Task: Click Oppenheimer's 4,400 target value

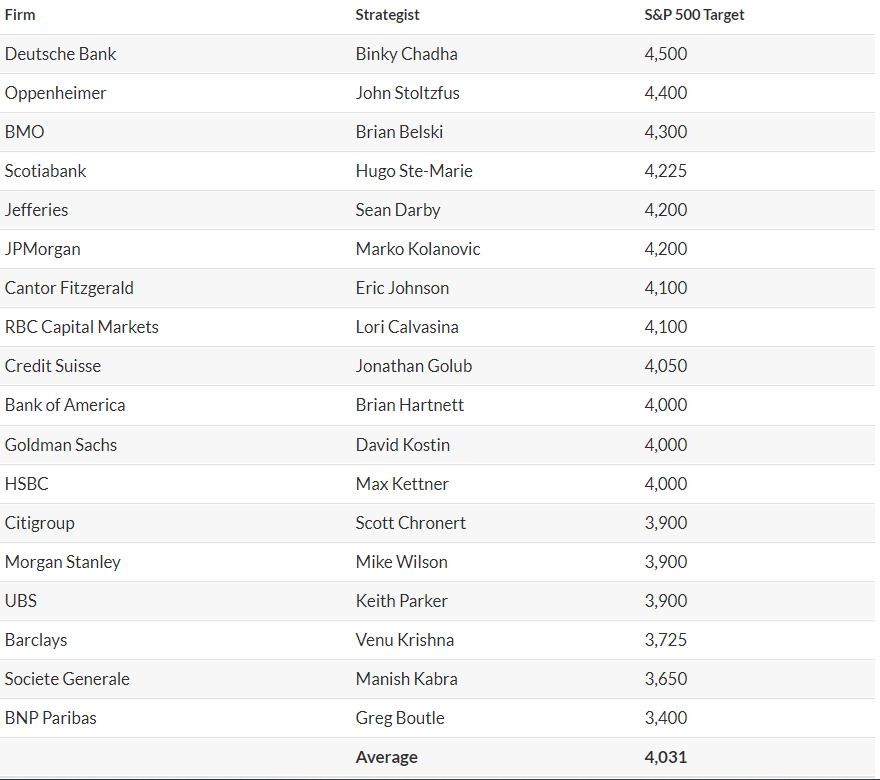Action: (666, 93)
